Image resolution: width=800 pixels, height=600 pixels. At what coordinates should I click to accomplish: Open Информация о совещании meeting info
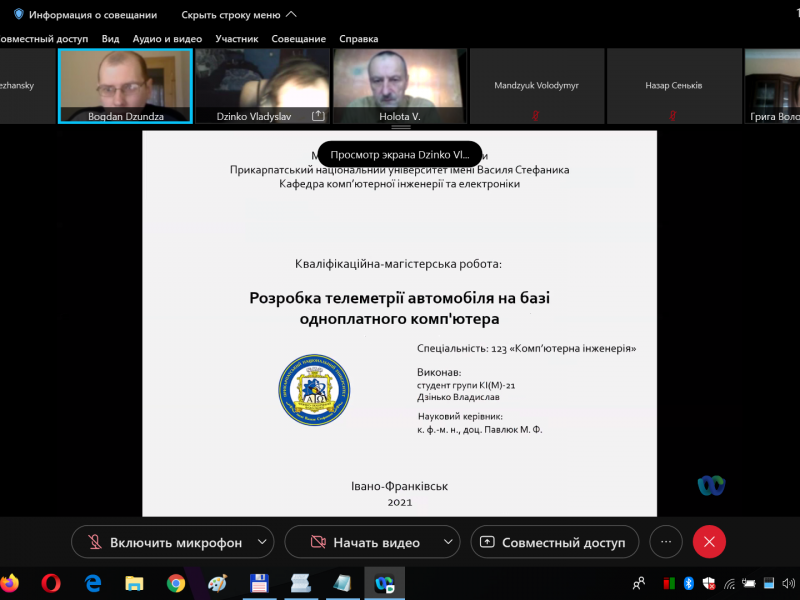click(85, 15)
